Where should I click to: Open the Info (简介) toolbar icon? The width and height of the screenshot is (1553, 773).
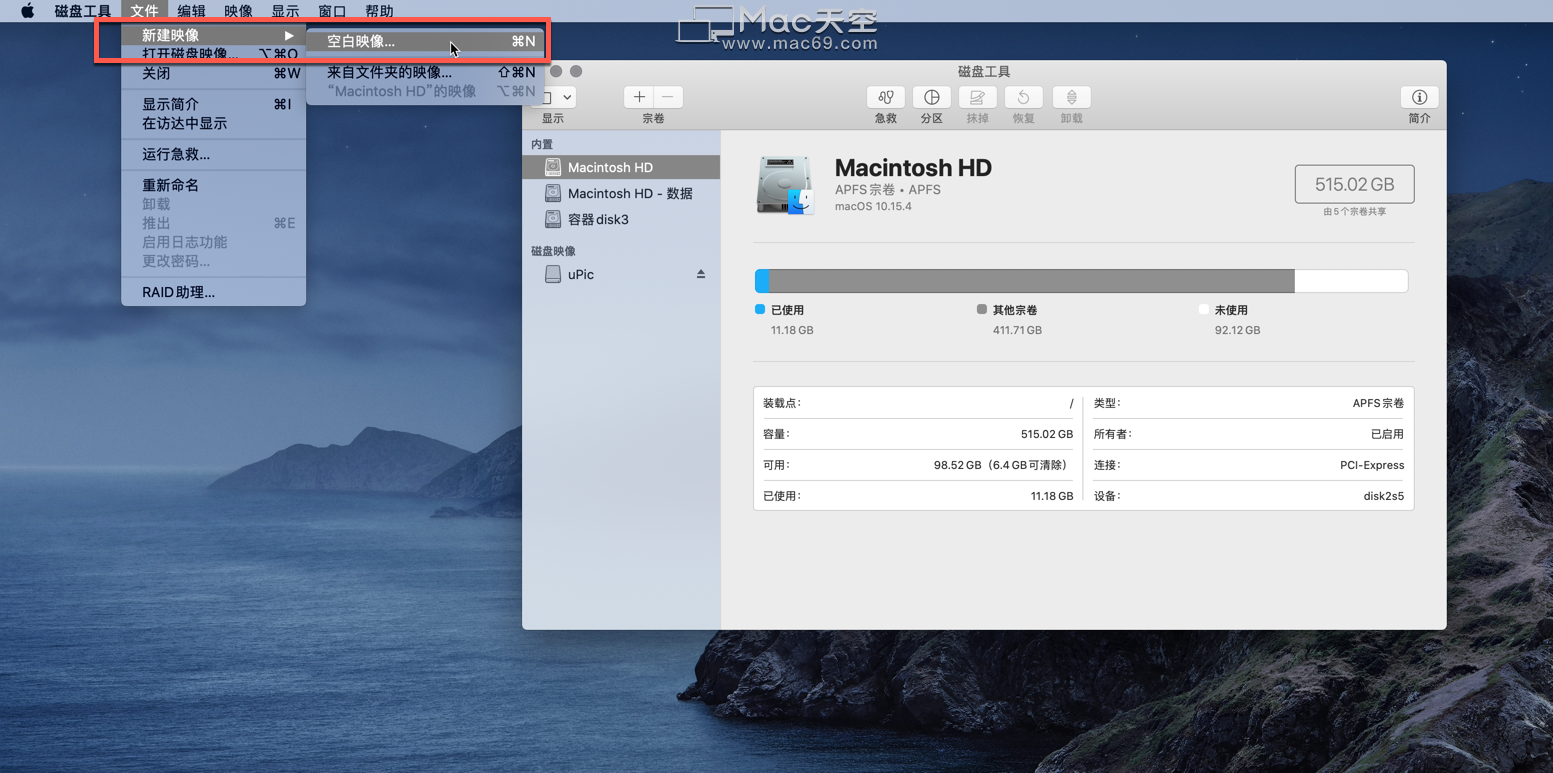[x=1419, y=97]
